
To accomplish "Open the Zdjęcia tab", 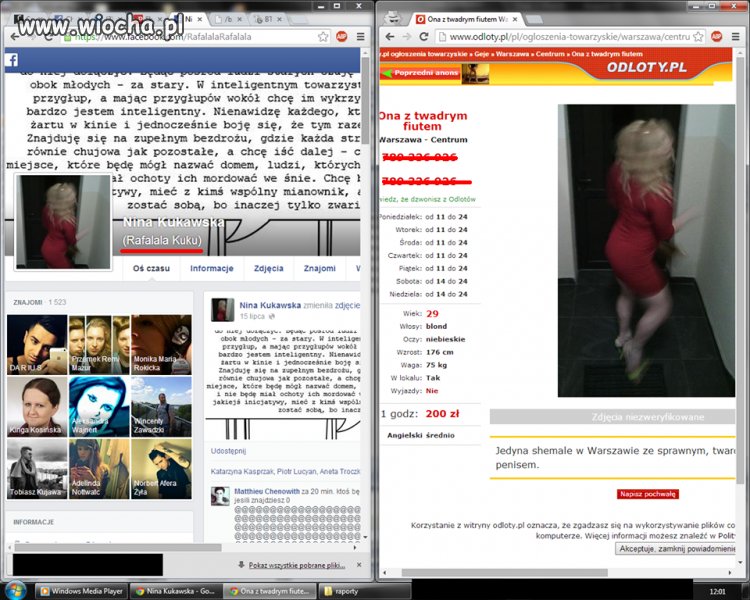I will 268,268.
